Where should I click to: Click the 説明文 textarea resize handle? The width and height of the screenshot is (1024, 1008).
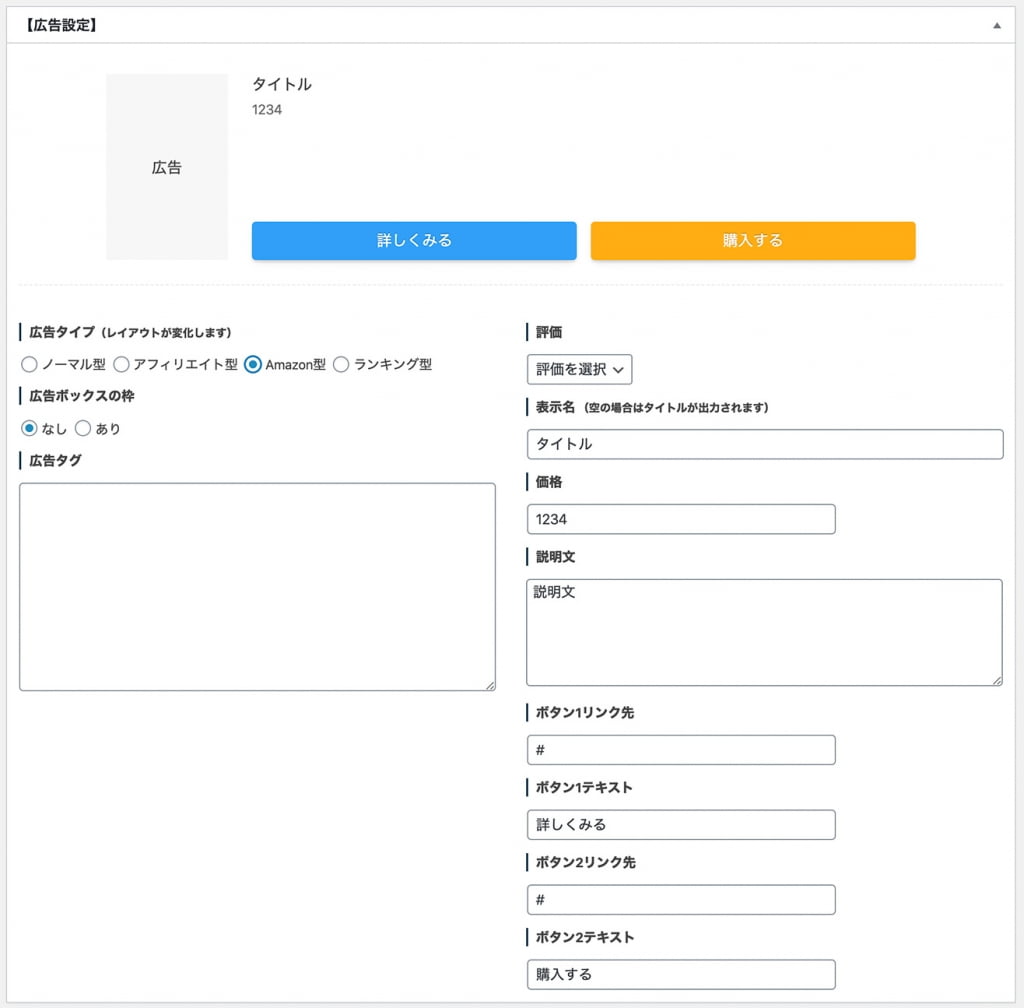(997, 681)
